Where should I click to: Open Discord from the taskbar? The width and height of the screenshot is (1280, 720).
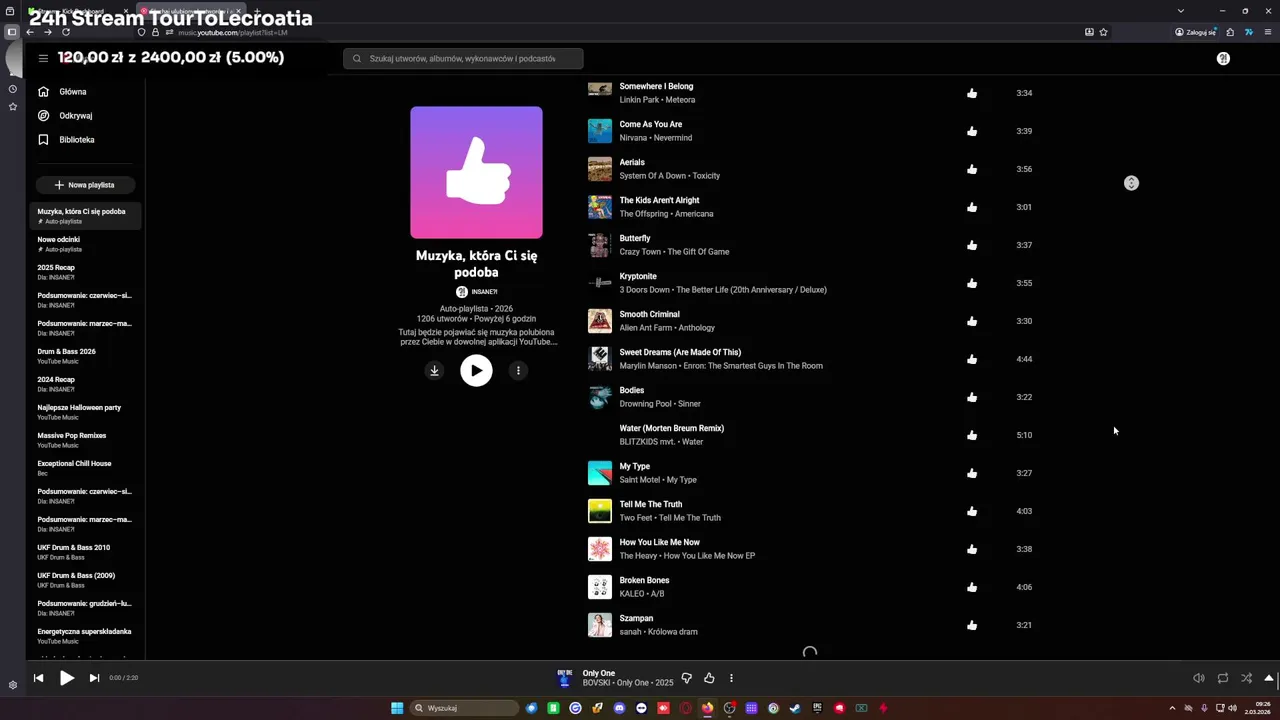(619, 708)
